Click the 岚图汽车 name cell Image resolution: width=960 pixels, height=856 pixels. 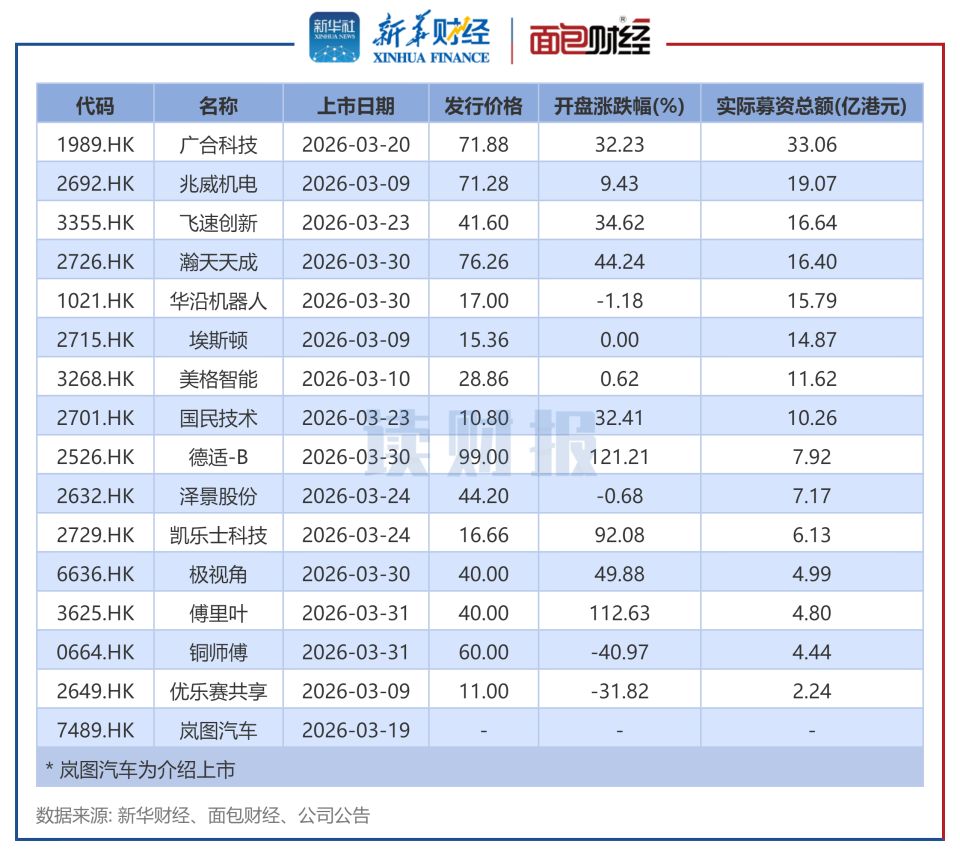[218, 730]
